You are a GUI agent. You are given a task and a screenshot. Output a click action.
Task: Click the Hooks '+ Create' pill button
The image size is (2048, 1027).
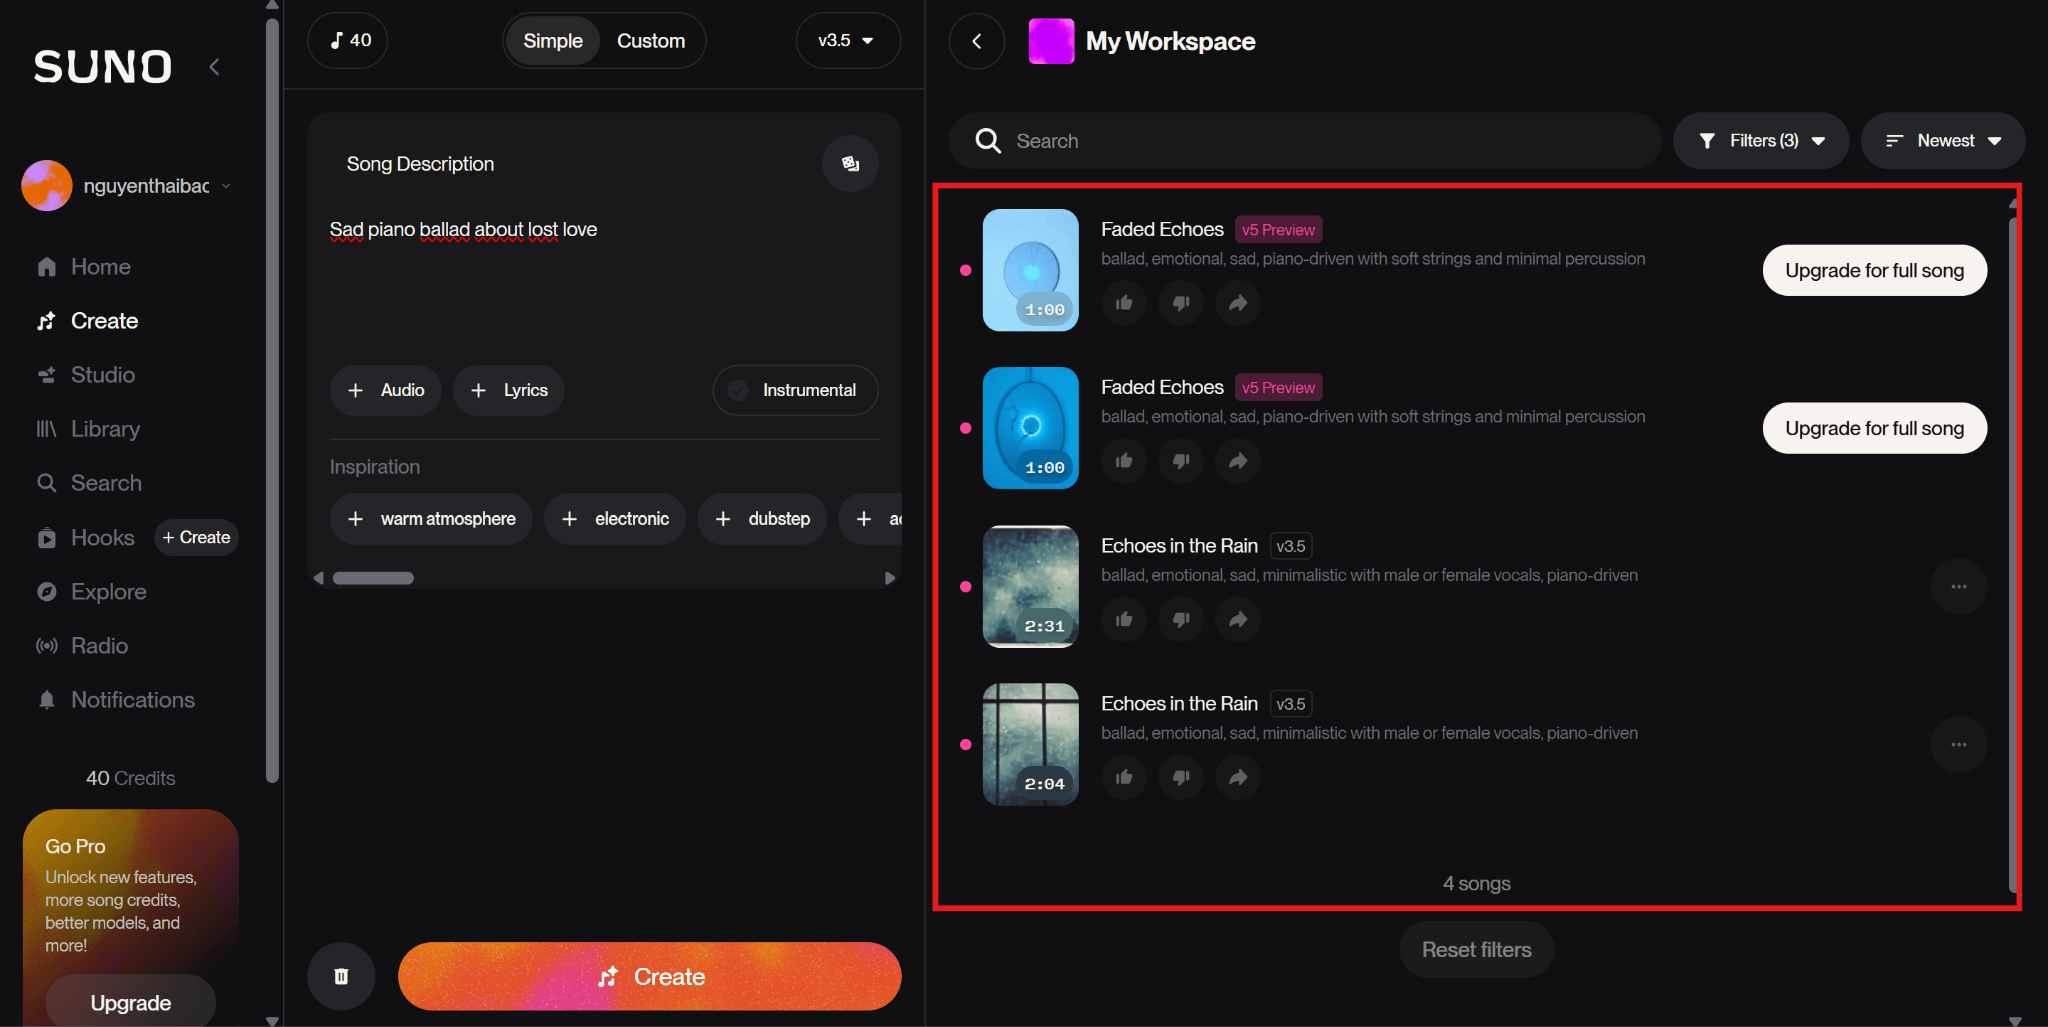tap(196, 537)
